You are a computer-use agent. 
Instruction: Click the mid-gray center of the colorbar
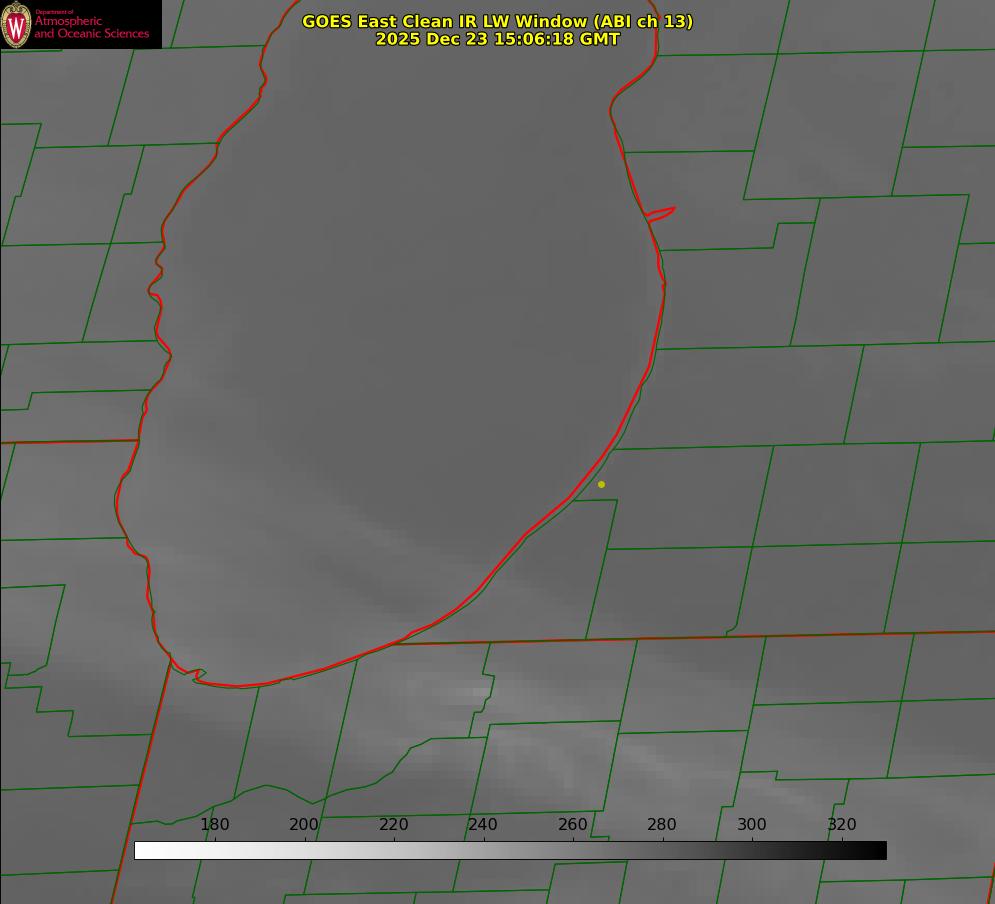(x=510, y=851)
